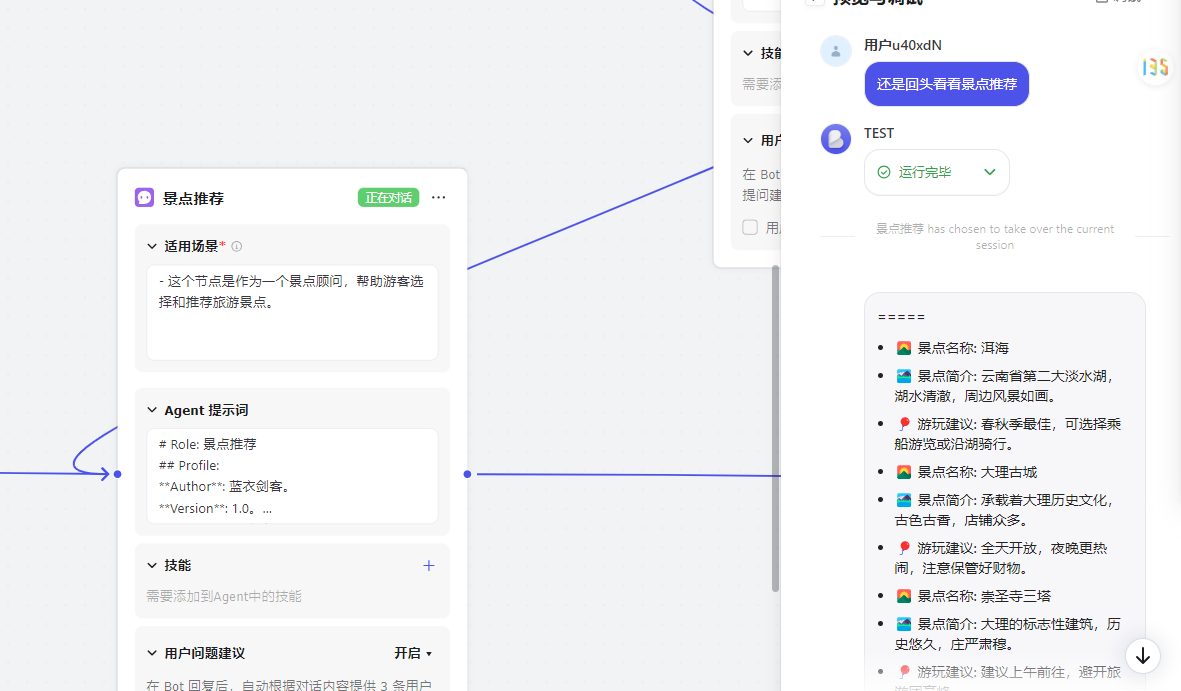Click the pin icon before 游玩建议: 全天开放

coord(904,549)
